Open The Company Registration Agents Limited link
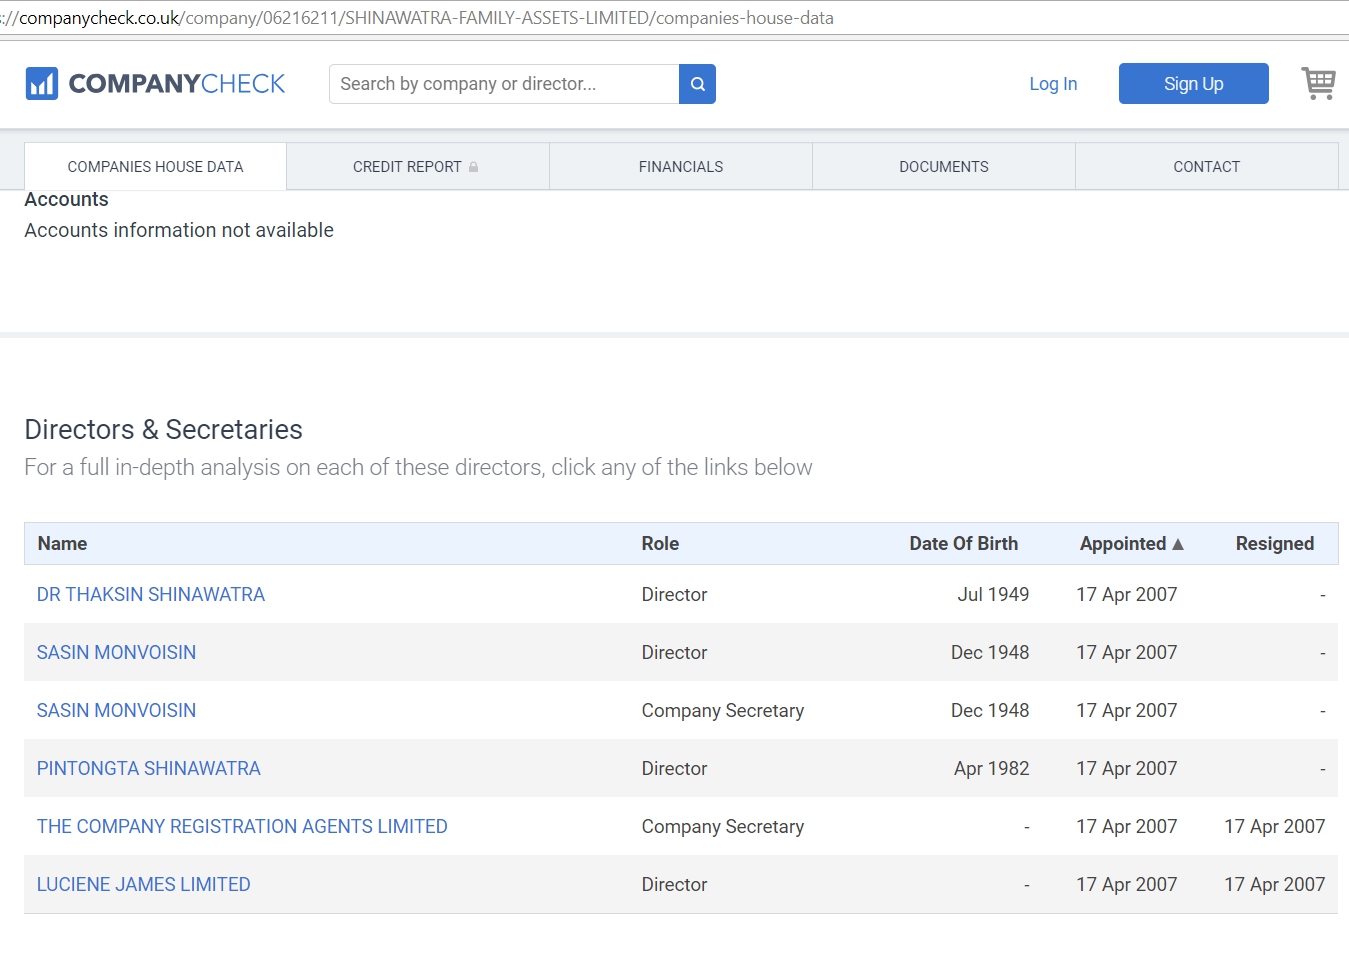 [x=242, y=826]
